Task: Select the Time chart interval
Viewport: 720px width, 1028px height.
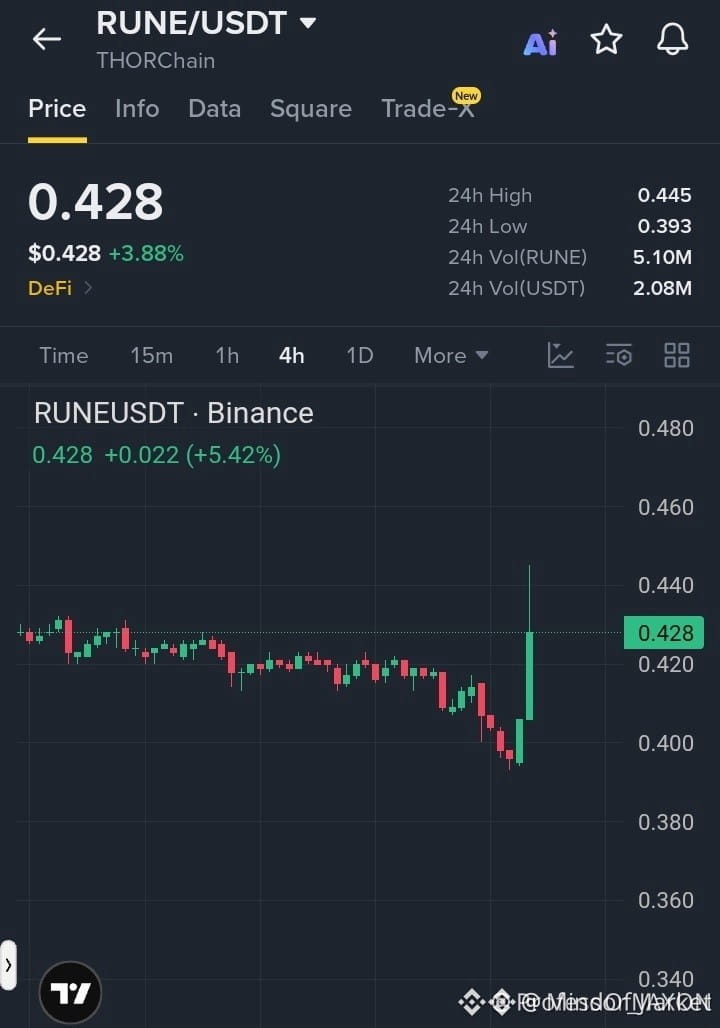Action: (x=64, y=355)
